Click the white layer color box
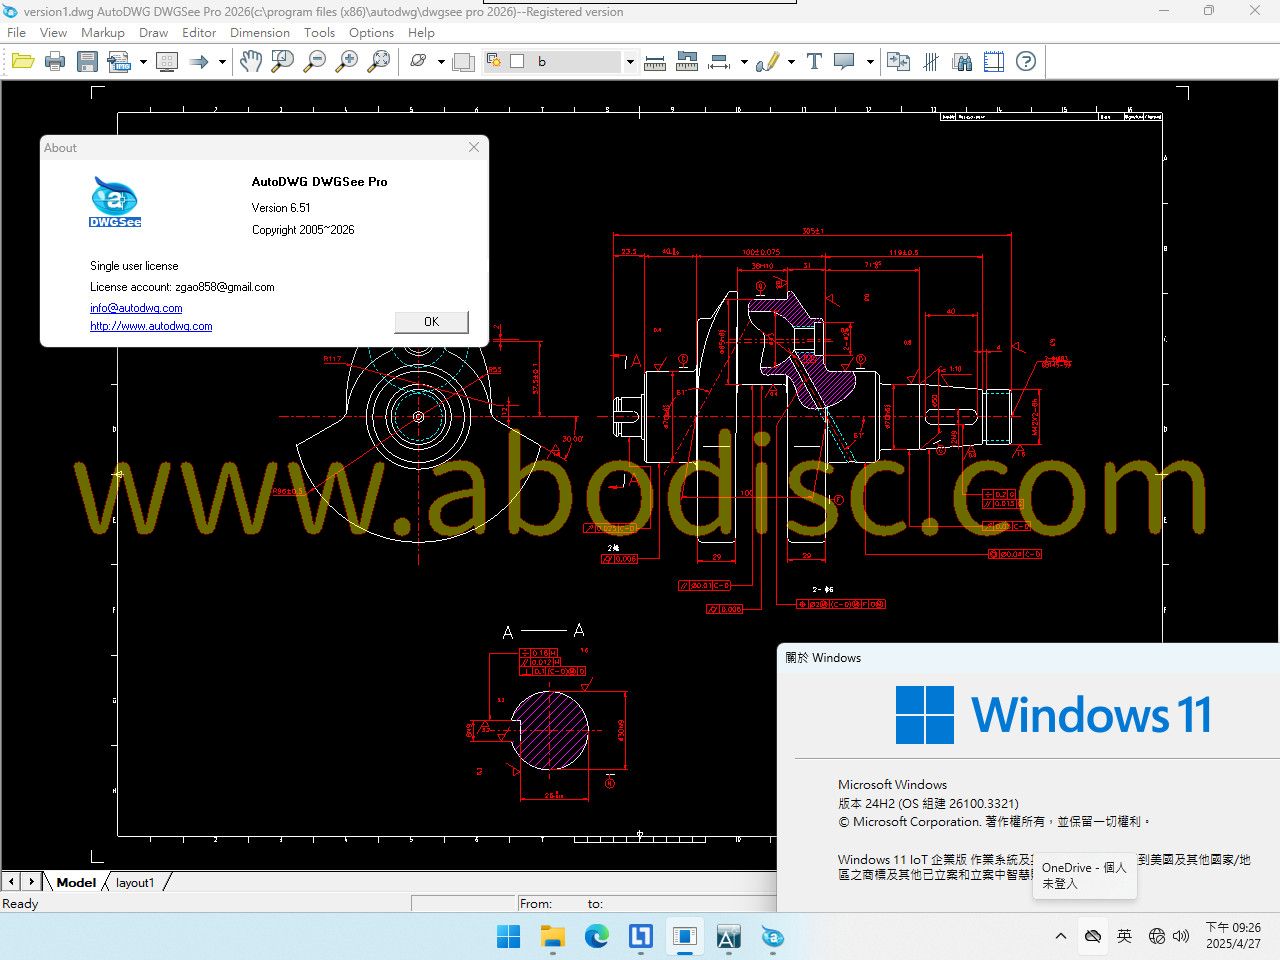This screenshot has height=960, width=1280. [x=517, y=61]
